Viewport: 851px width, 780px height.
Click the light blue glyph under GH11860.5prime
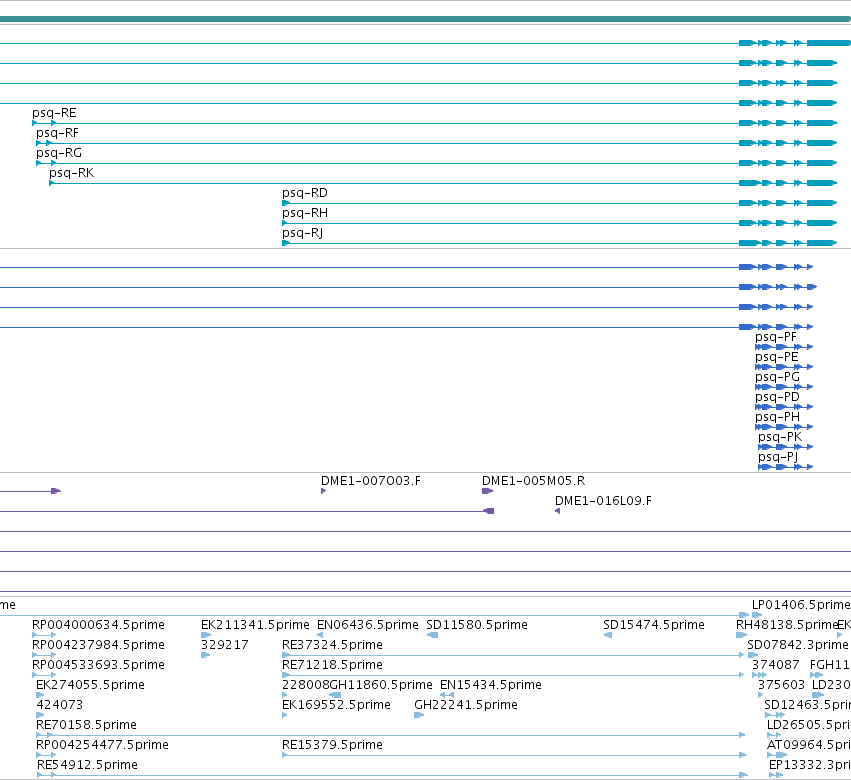(335, 695)
